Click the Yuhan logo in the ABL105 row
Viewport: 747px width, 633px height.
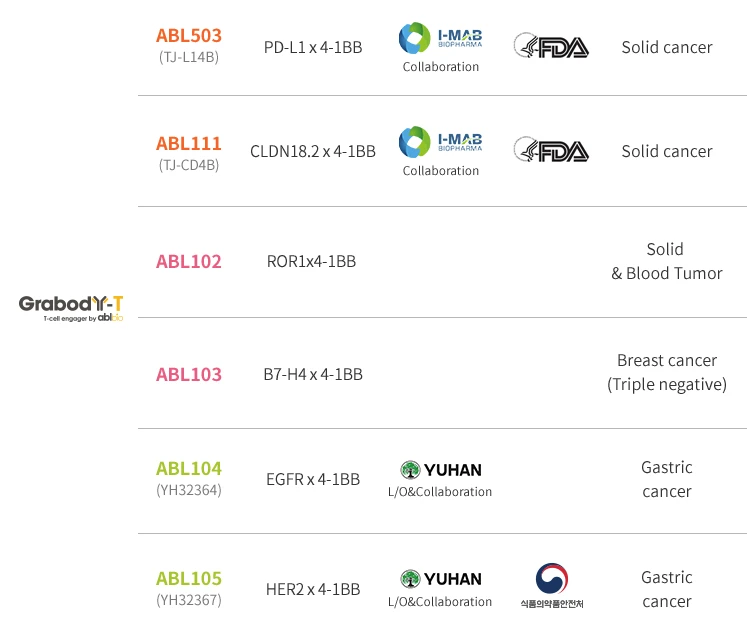[x=441, y=578]
